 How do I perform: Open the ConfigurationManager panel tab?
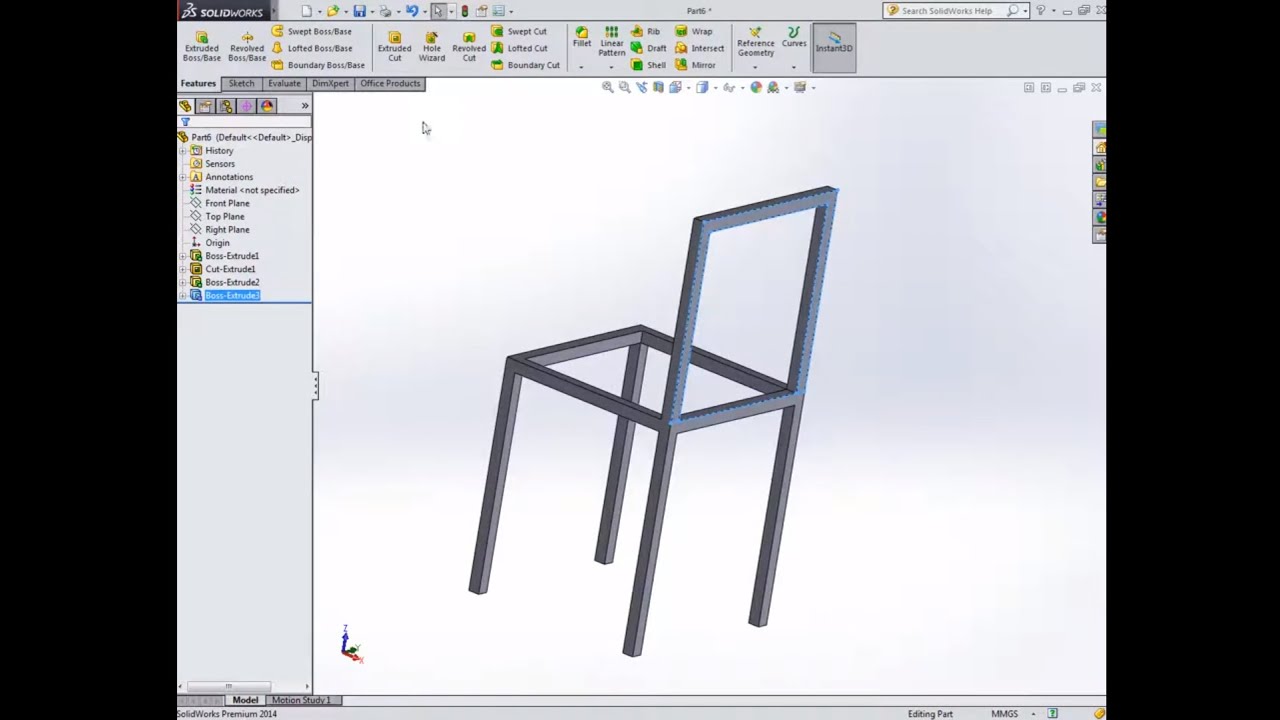click(x=226, y=106)
